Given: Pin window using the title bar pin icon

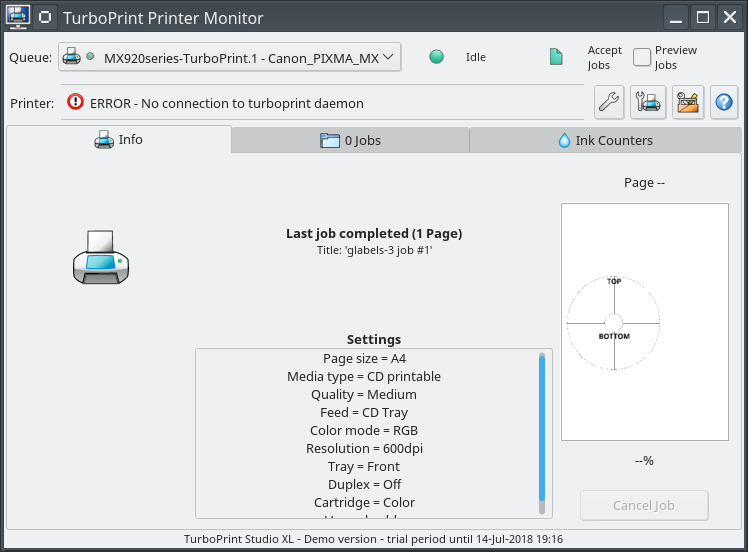Looking at the screenshot, I should [46, 17].
